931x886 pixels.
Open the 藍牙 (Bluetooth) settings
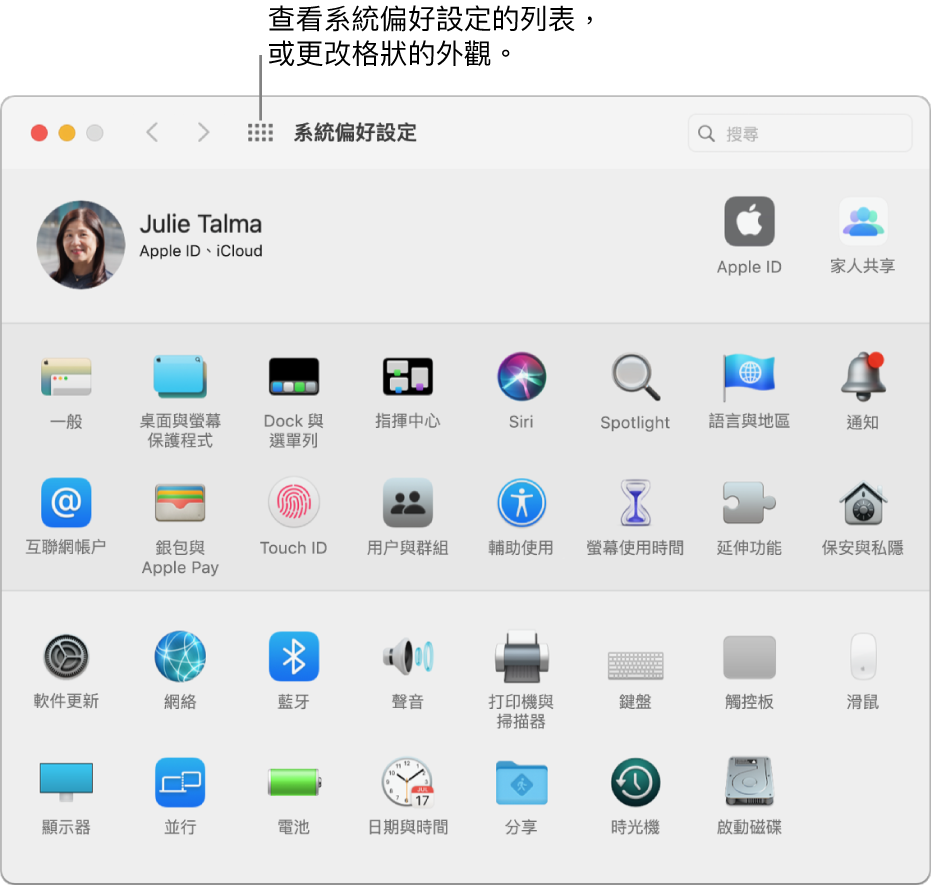(x=293, y=656)
